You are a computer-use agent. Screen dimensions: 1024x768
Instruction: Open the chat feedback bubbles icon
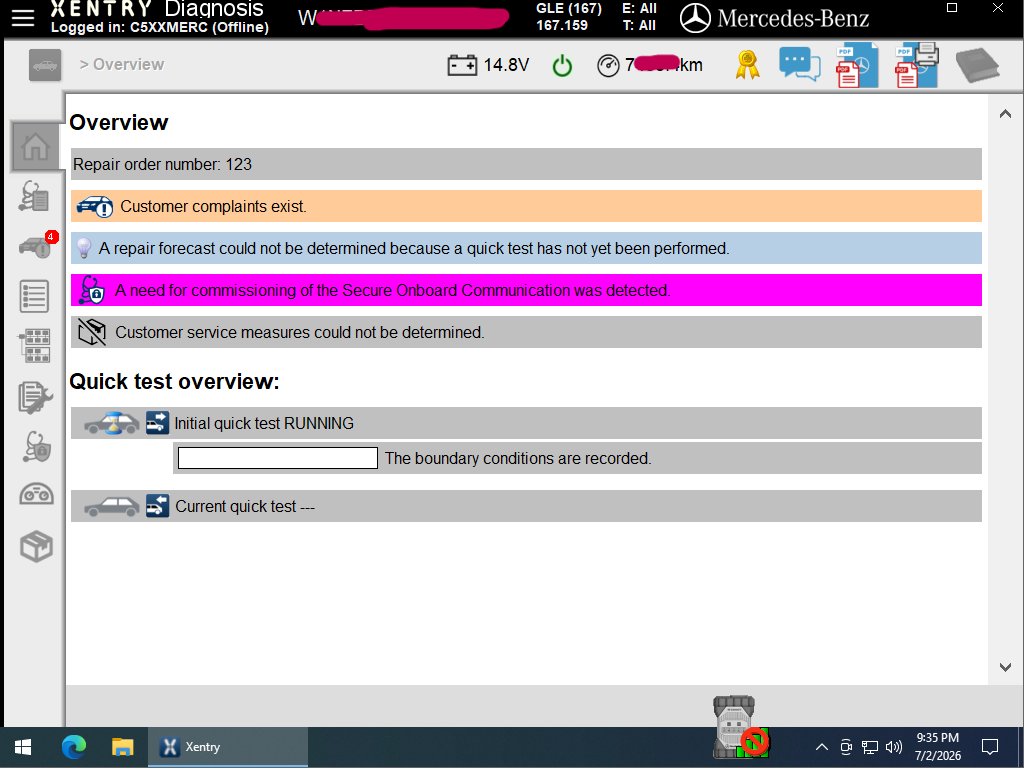(799, 65)
